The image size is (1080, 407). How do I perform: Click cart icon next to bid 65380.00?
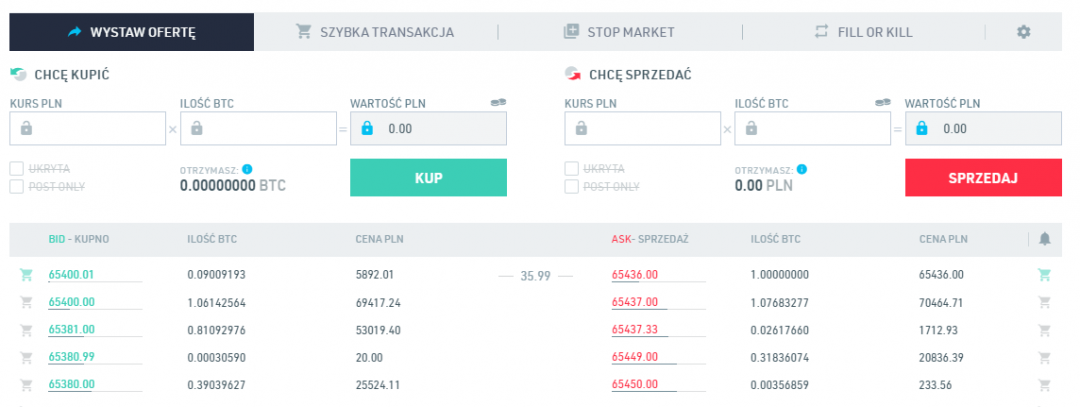[26, 384]
